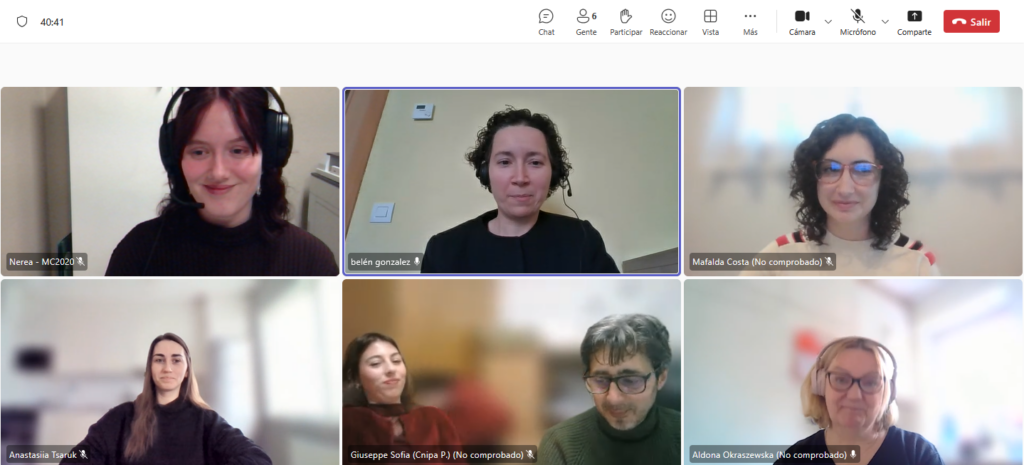The image size is (1024, 465).
Task: Leave the meeting with Salir button
Action: point(971,22)
